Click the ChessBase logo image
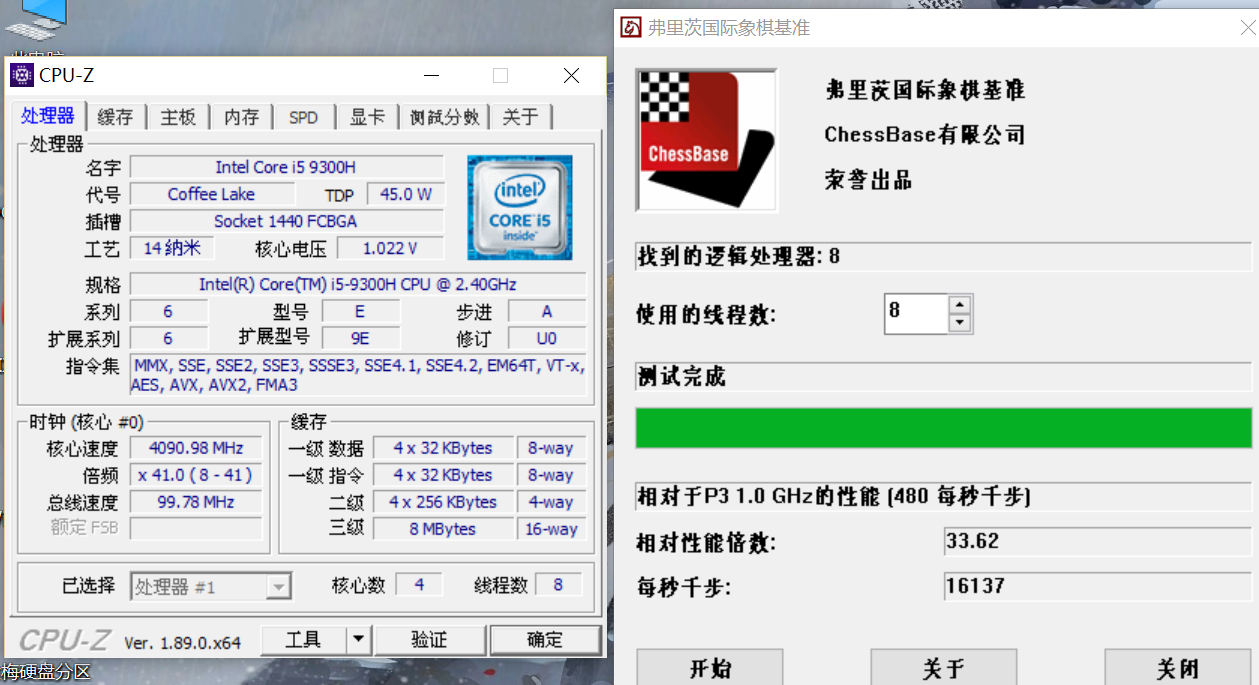 click(706, 140)
